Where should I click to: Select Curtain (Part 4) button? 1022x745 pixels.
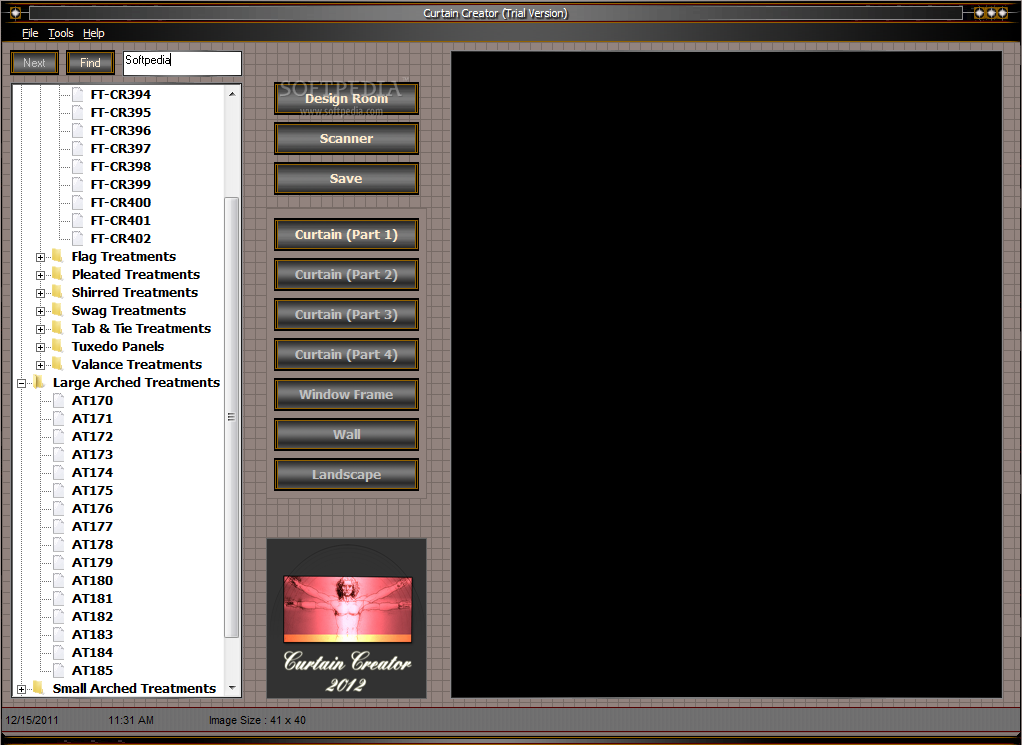tap(346, 355)
